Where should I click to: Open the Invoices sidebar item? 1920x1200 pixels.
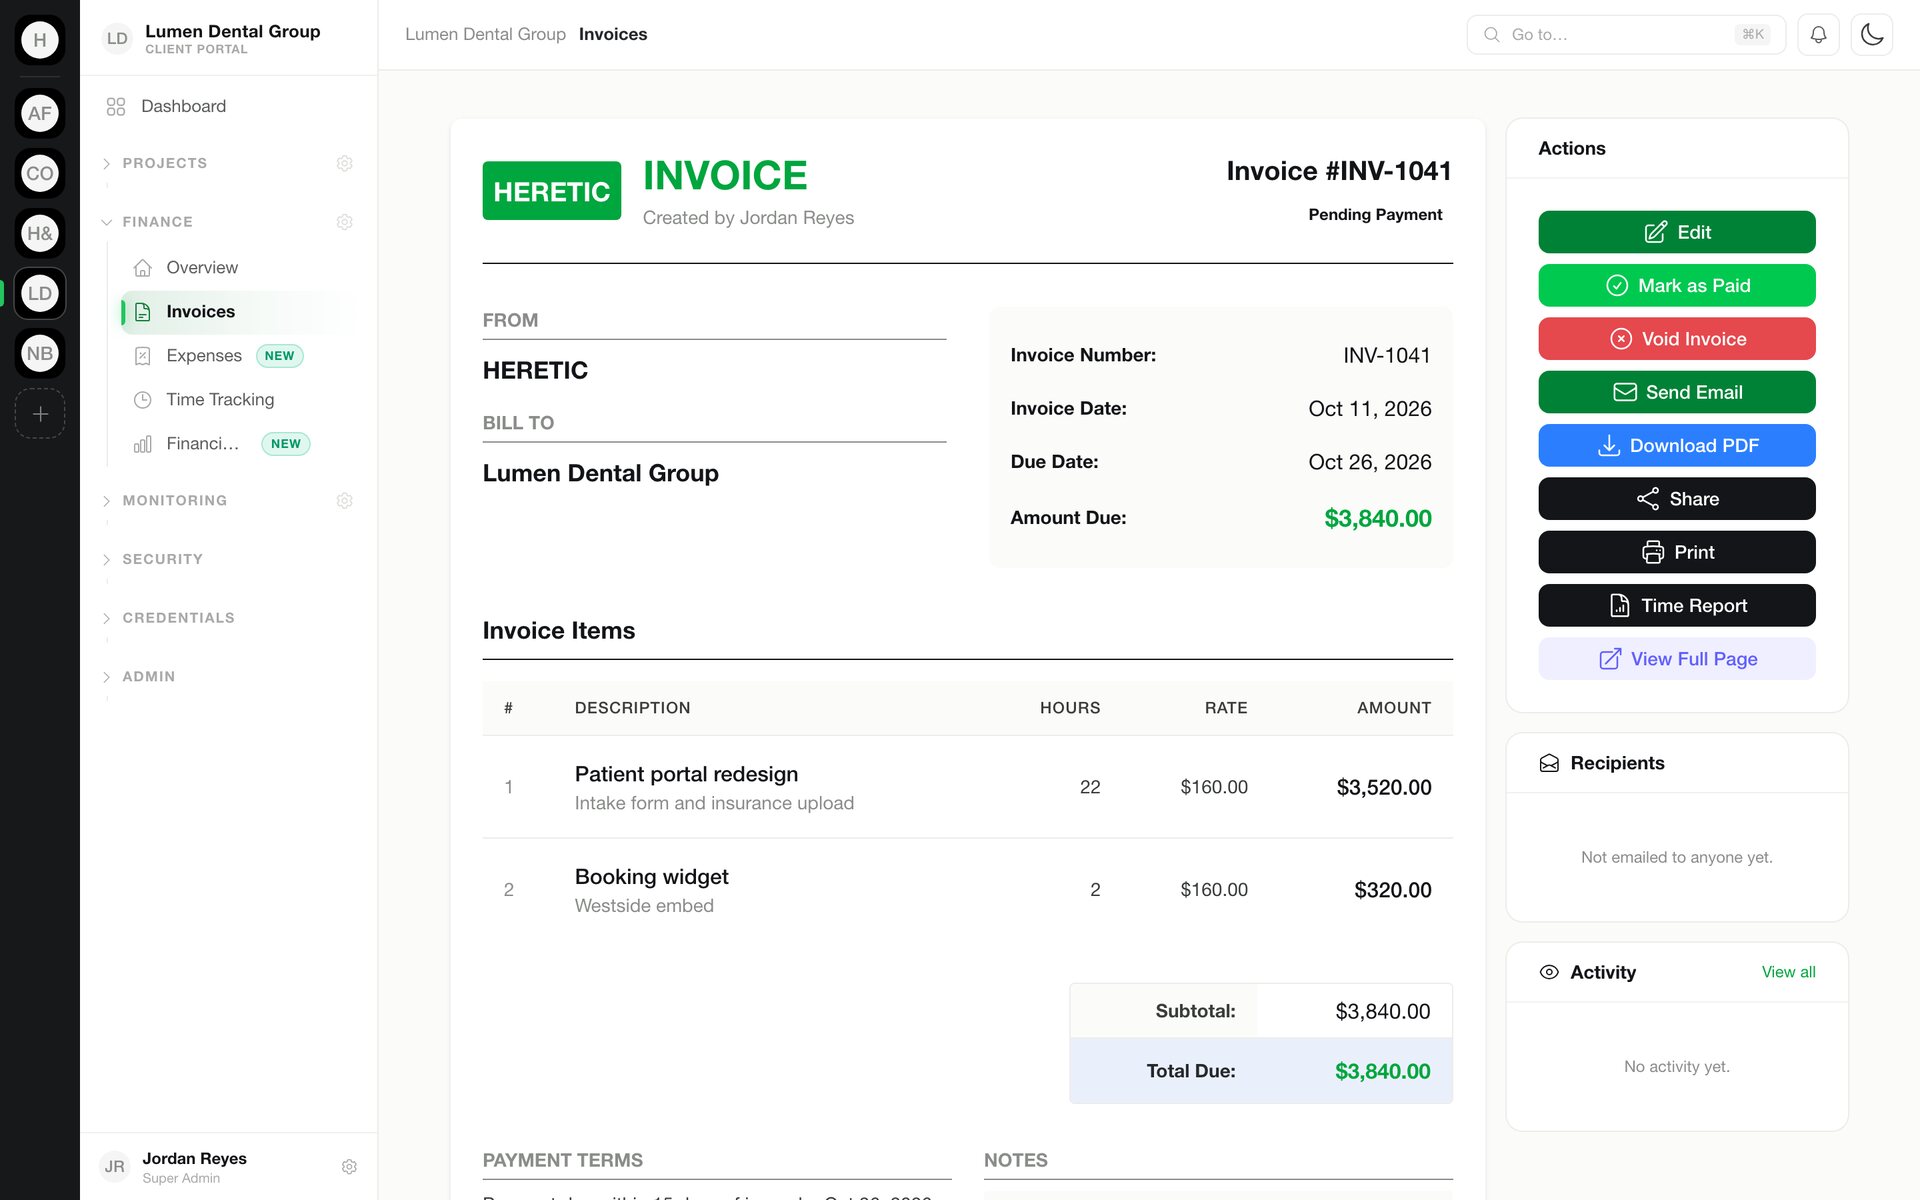239,312
